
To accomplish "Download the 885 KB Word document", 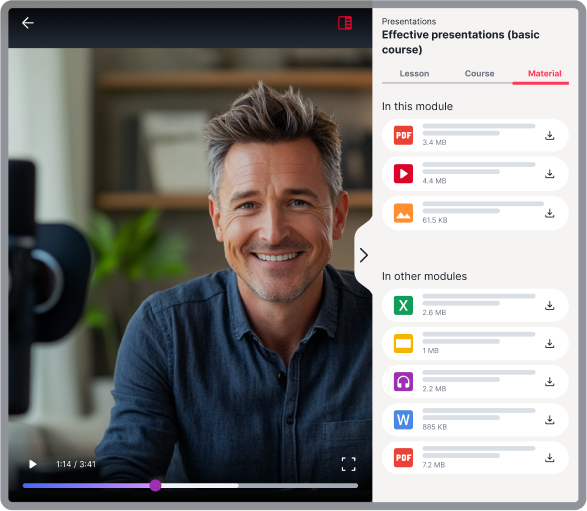I will tap(549, 420).
